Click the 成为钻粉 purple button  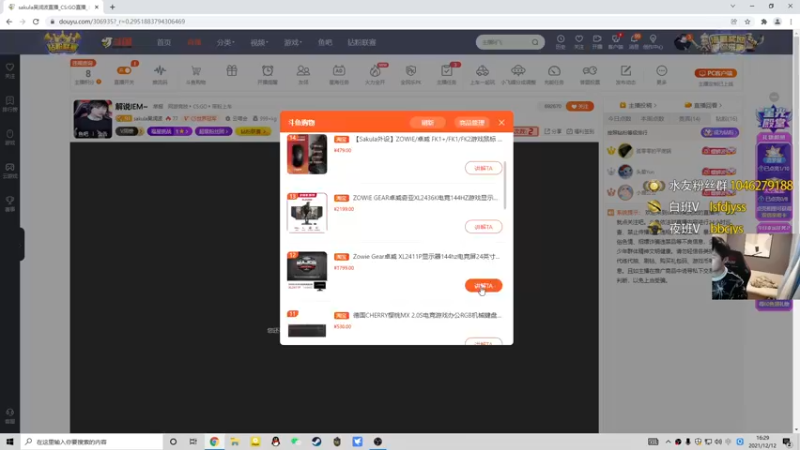(x=719, y=132)
